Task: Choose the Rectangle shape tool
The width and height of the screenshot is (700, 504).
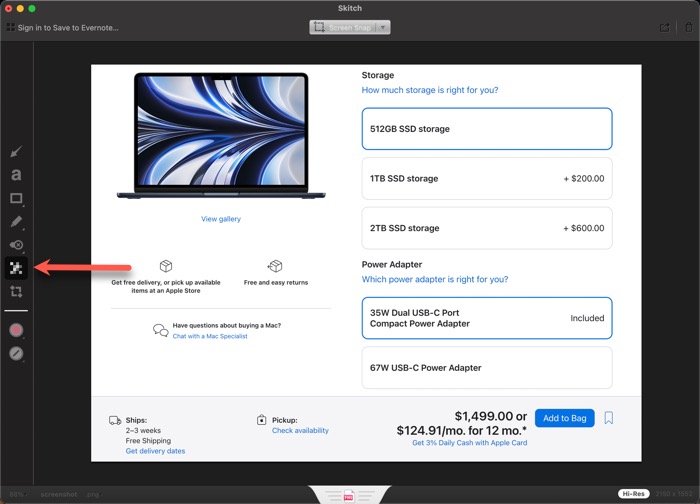Action: (16, 198)
